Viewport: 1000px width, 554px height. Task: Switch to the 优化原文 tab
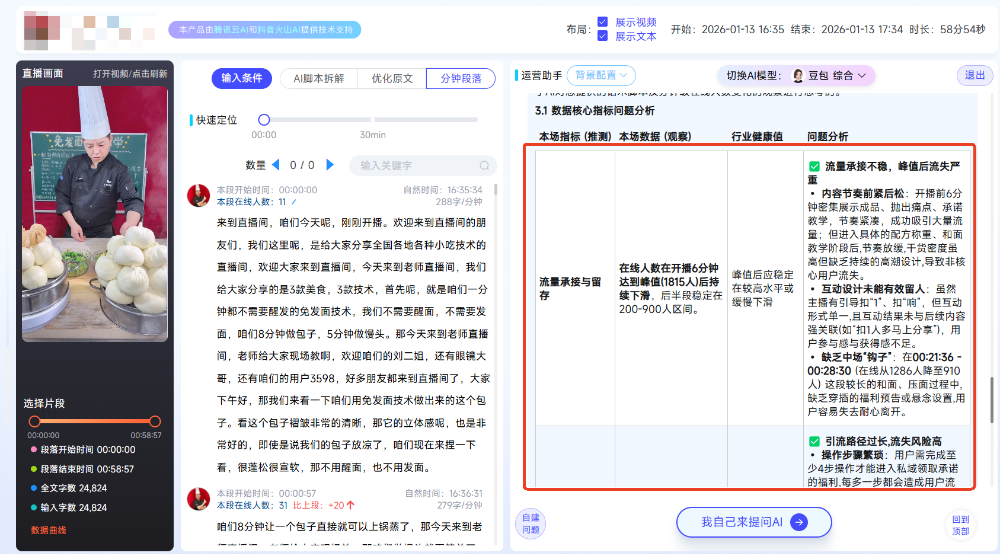pos(392,79)
